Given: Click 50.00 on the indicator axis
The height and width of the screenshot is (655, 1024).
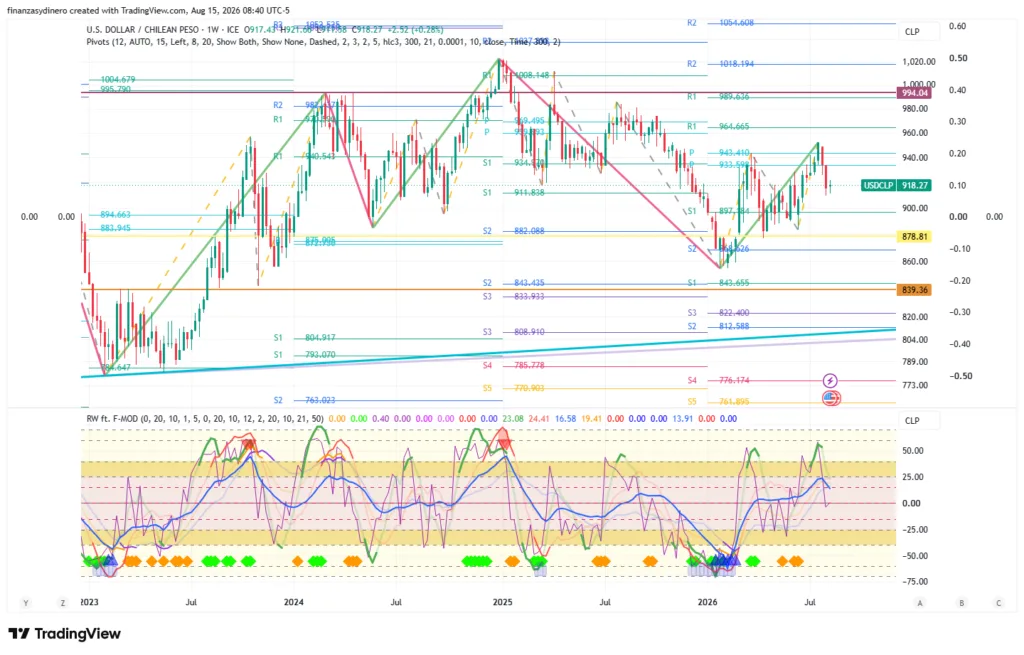Looking at the screenshot, I should pyautogui.click(x=913, y=451).
